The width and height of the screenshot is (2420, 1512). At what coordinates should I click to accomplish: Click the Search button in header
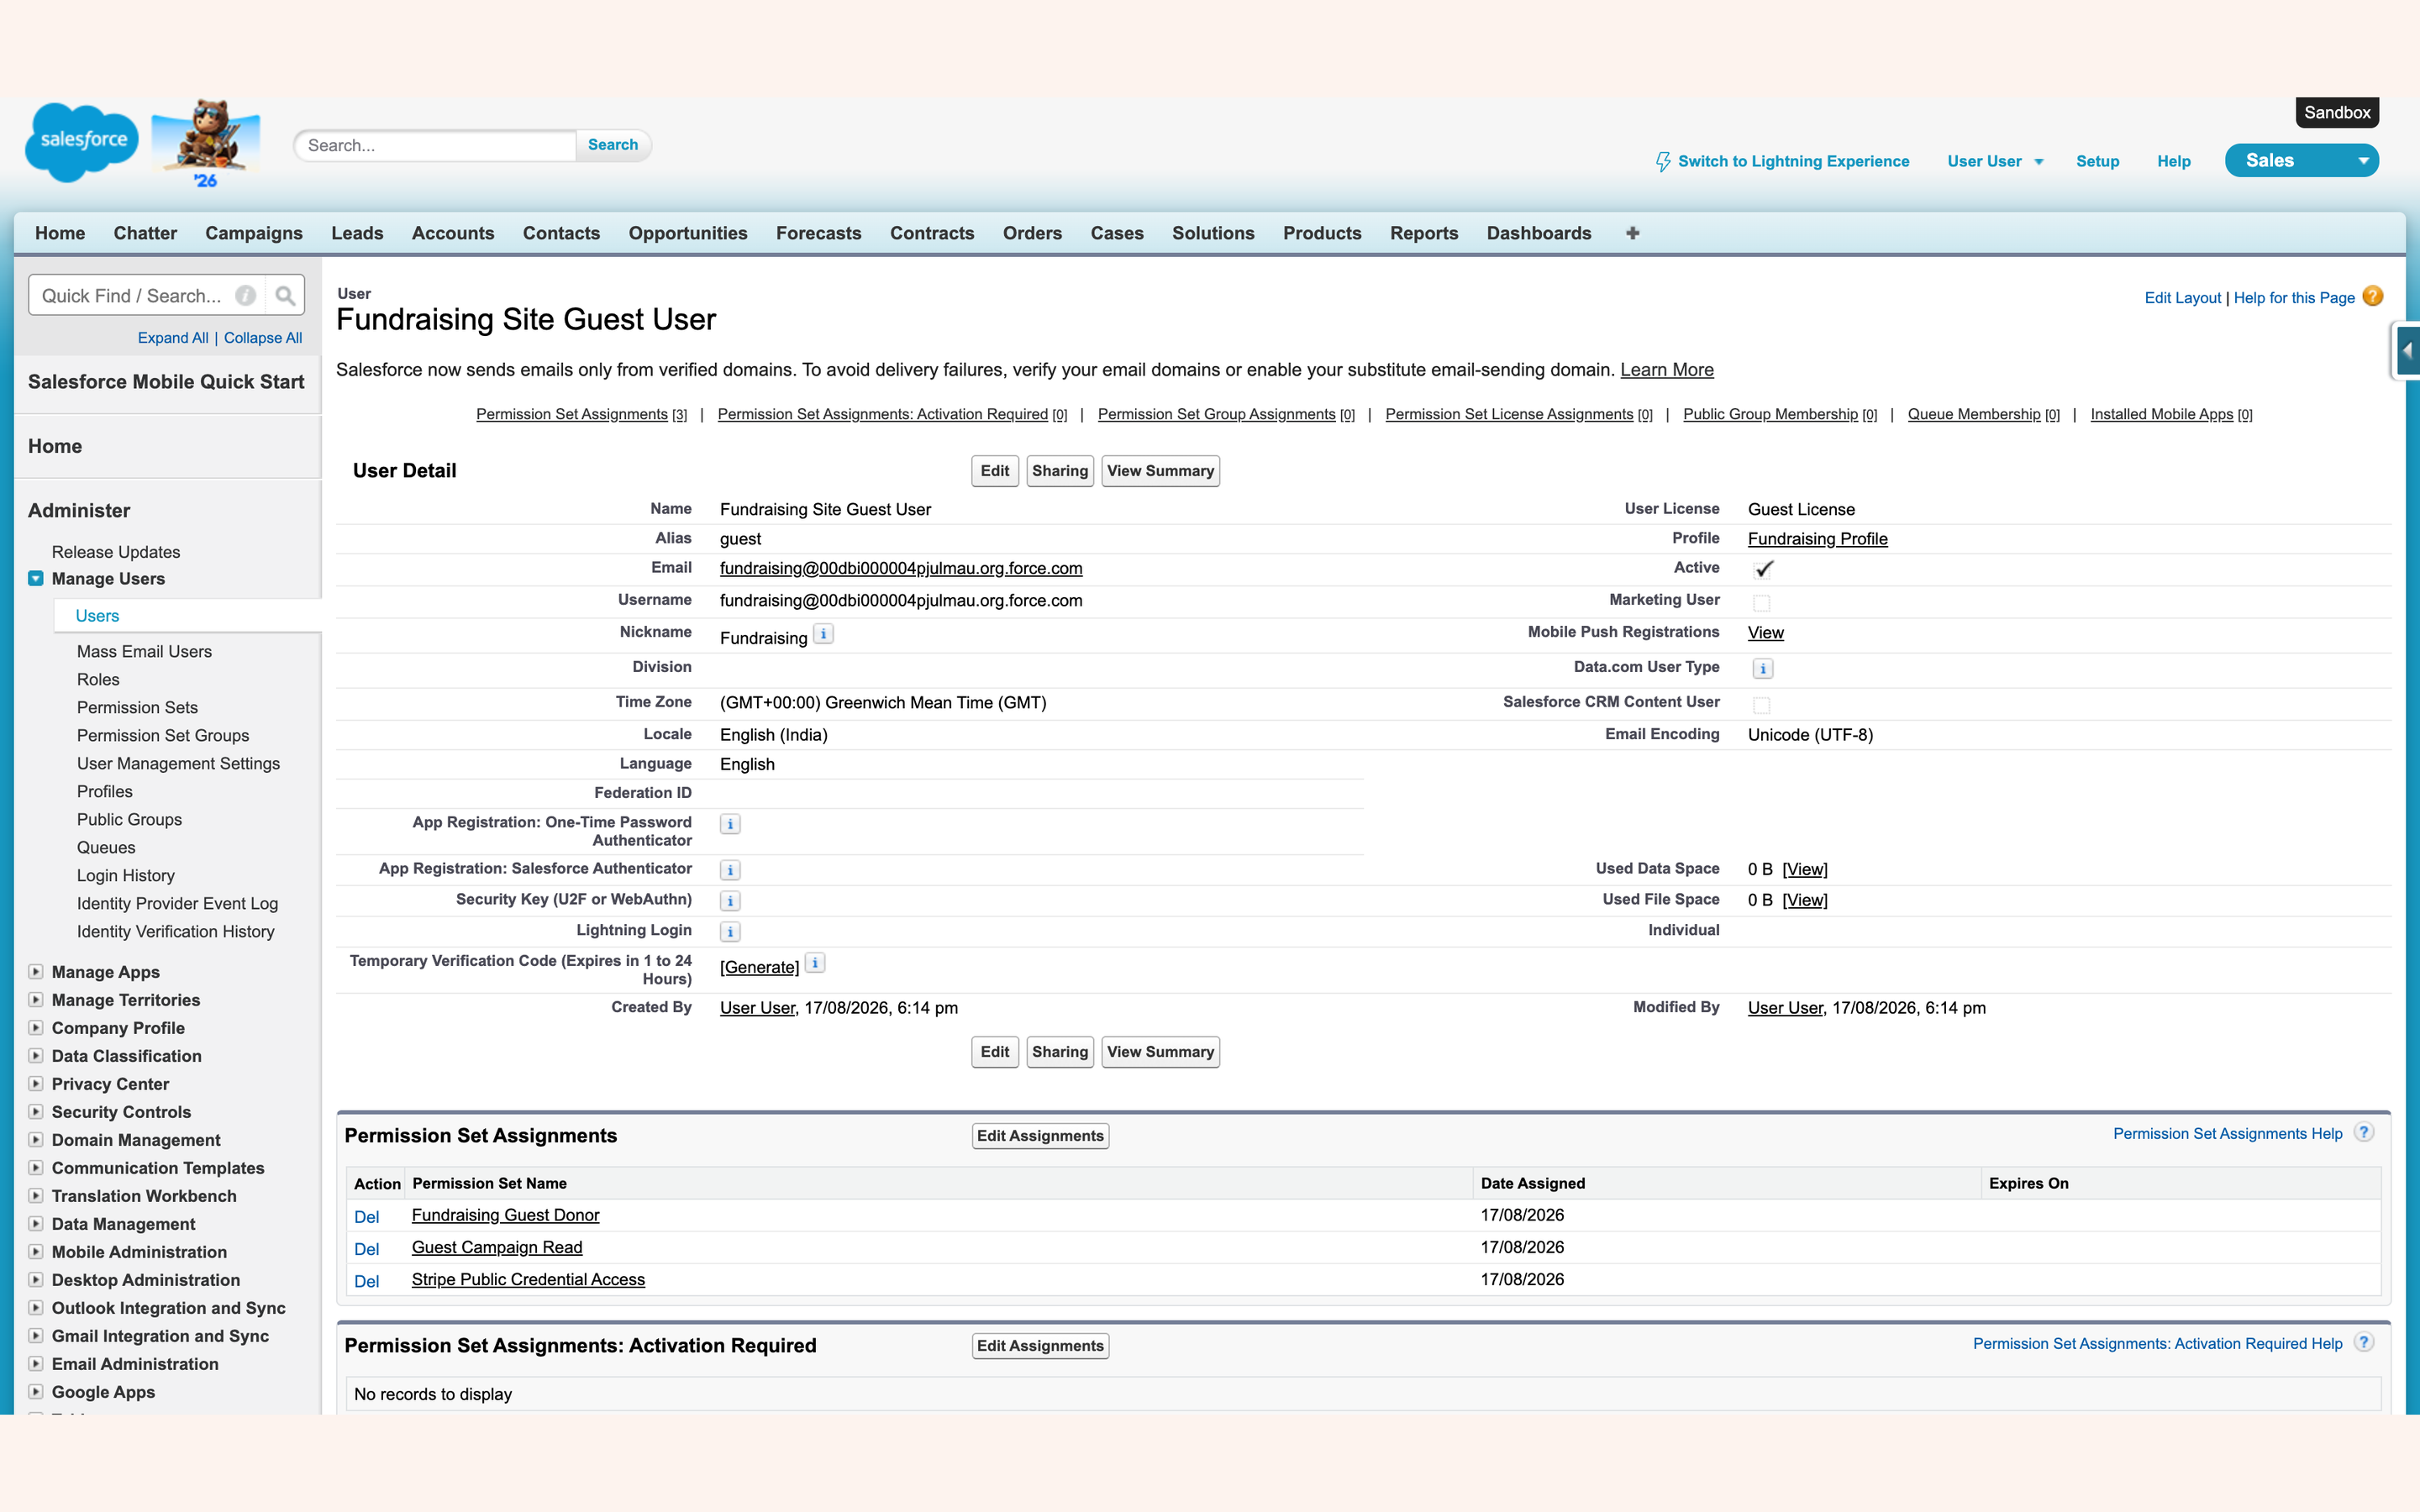[613, 145]
